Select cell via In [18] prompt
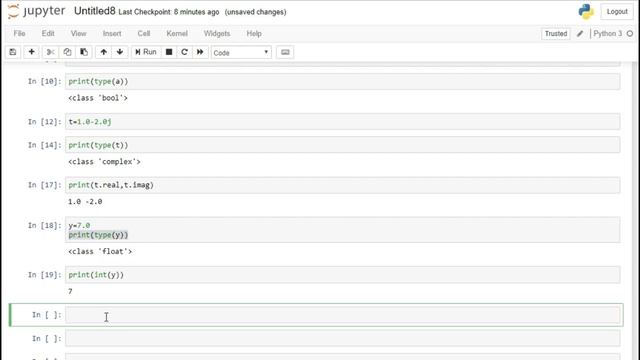Image resolution: width=640 pixels, height=360 pixels. pos(44,225)
